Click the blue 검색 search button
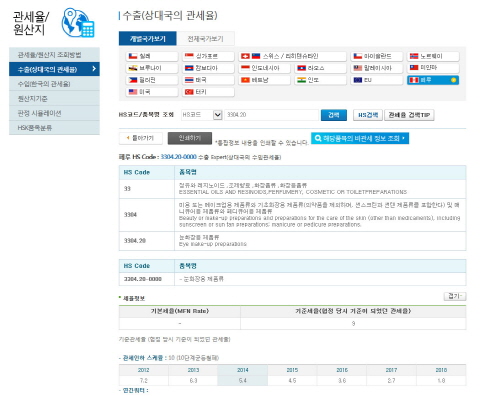The image size is (485, 396). pos(334,115)
